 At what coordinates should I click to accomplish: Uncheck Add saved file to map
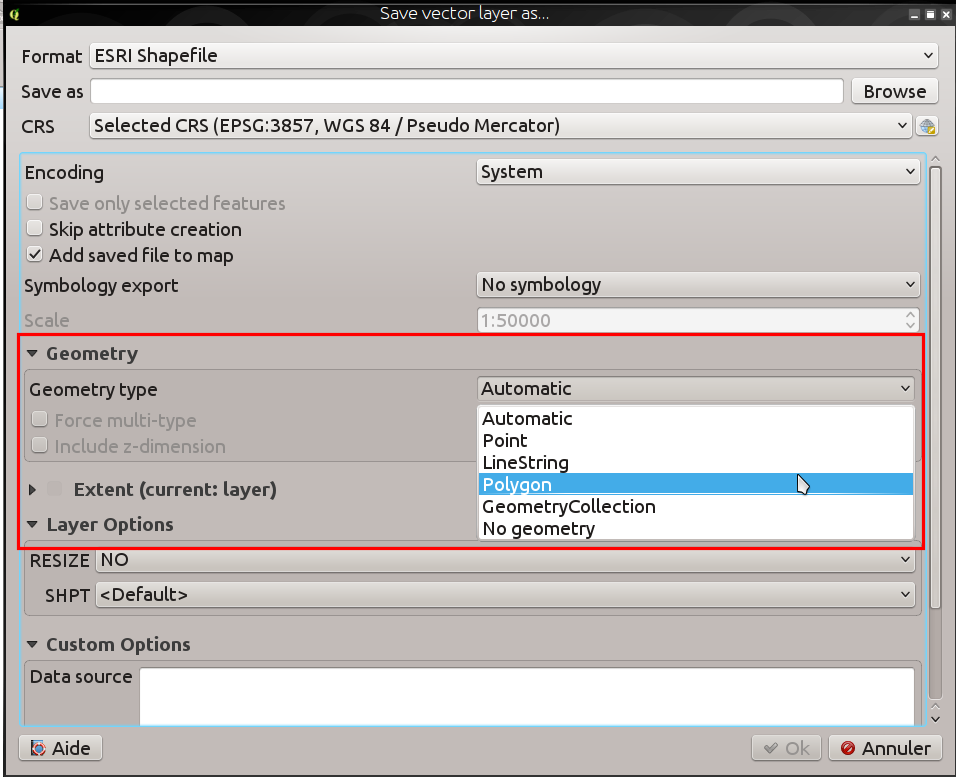pos(35,254)
